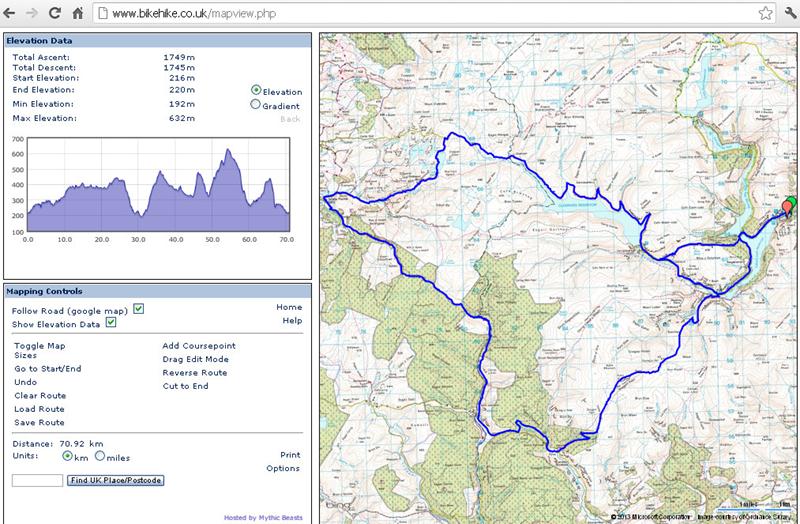Open the browser wrench settings menu
The height and width of the screenshot is (524, 800).
click(x=788, y=15)
